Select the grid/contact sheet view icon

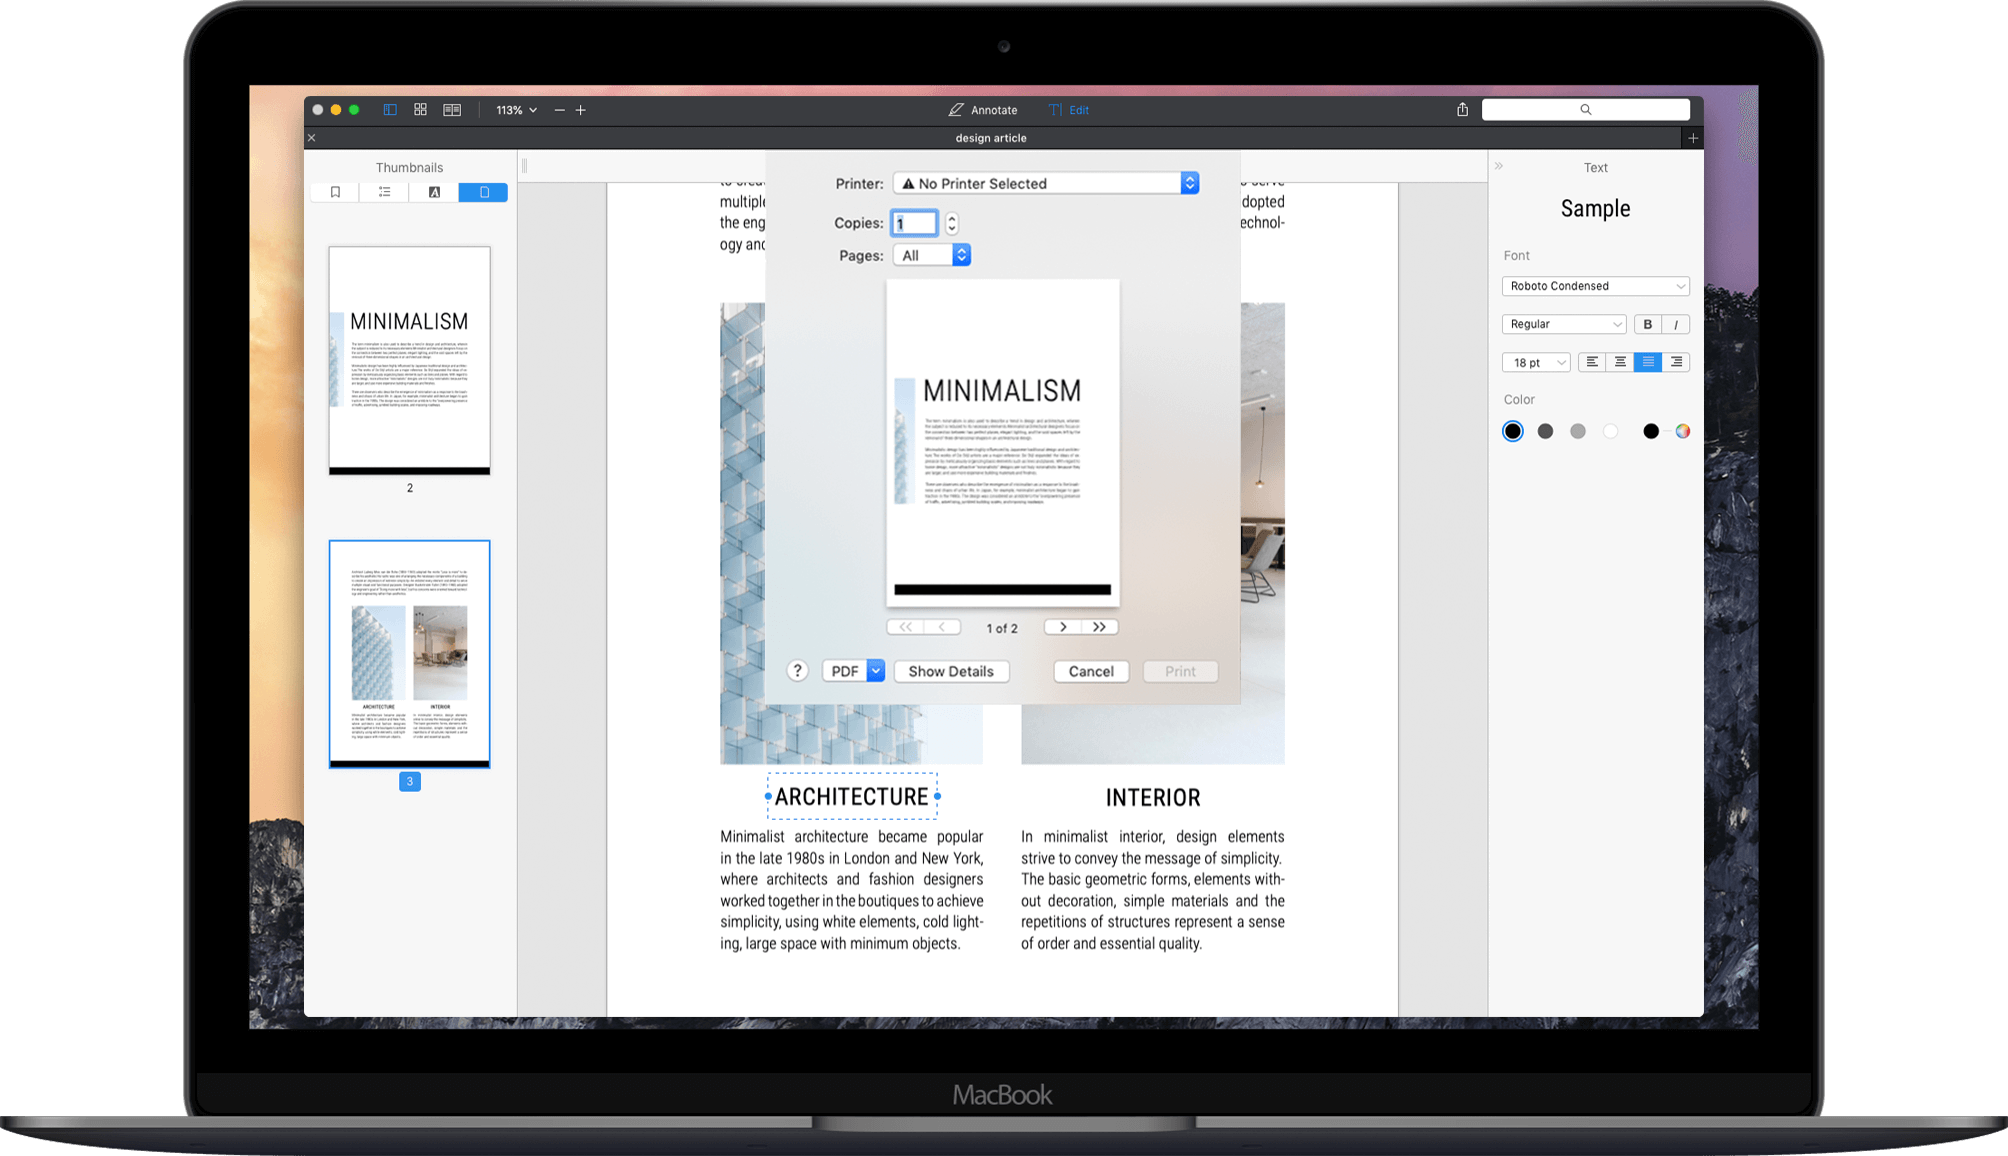click(418, 110)
